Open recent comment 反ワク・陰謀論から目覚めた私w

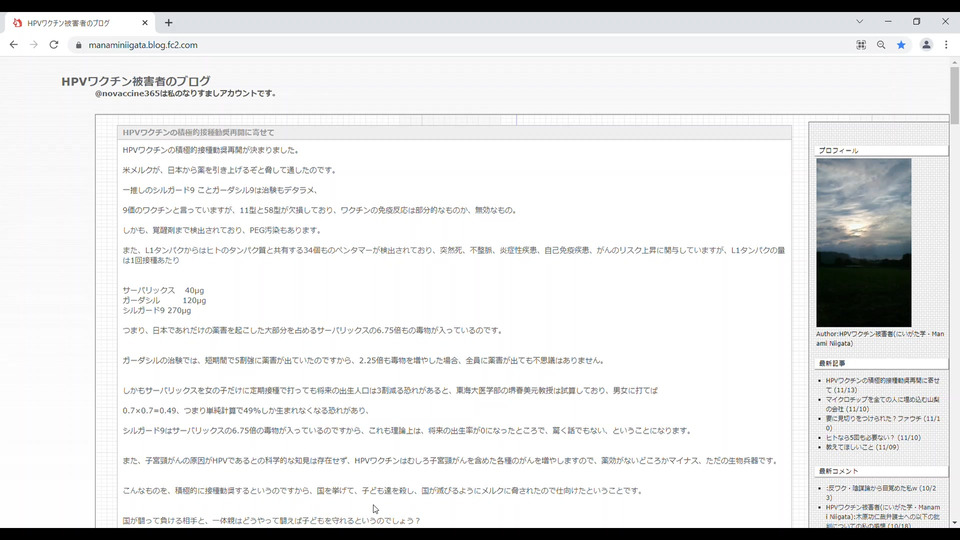tap(881, 493)
